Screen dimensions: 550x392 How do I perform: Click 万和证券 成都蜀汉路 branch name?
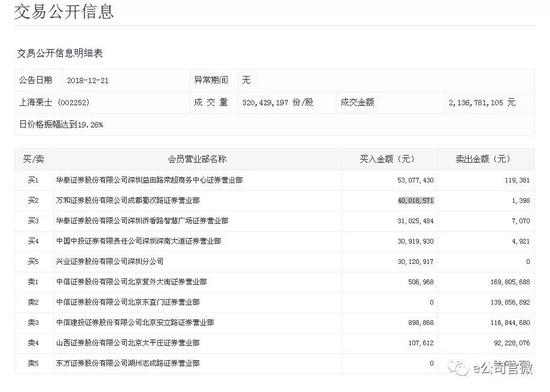(128, 200)
